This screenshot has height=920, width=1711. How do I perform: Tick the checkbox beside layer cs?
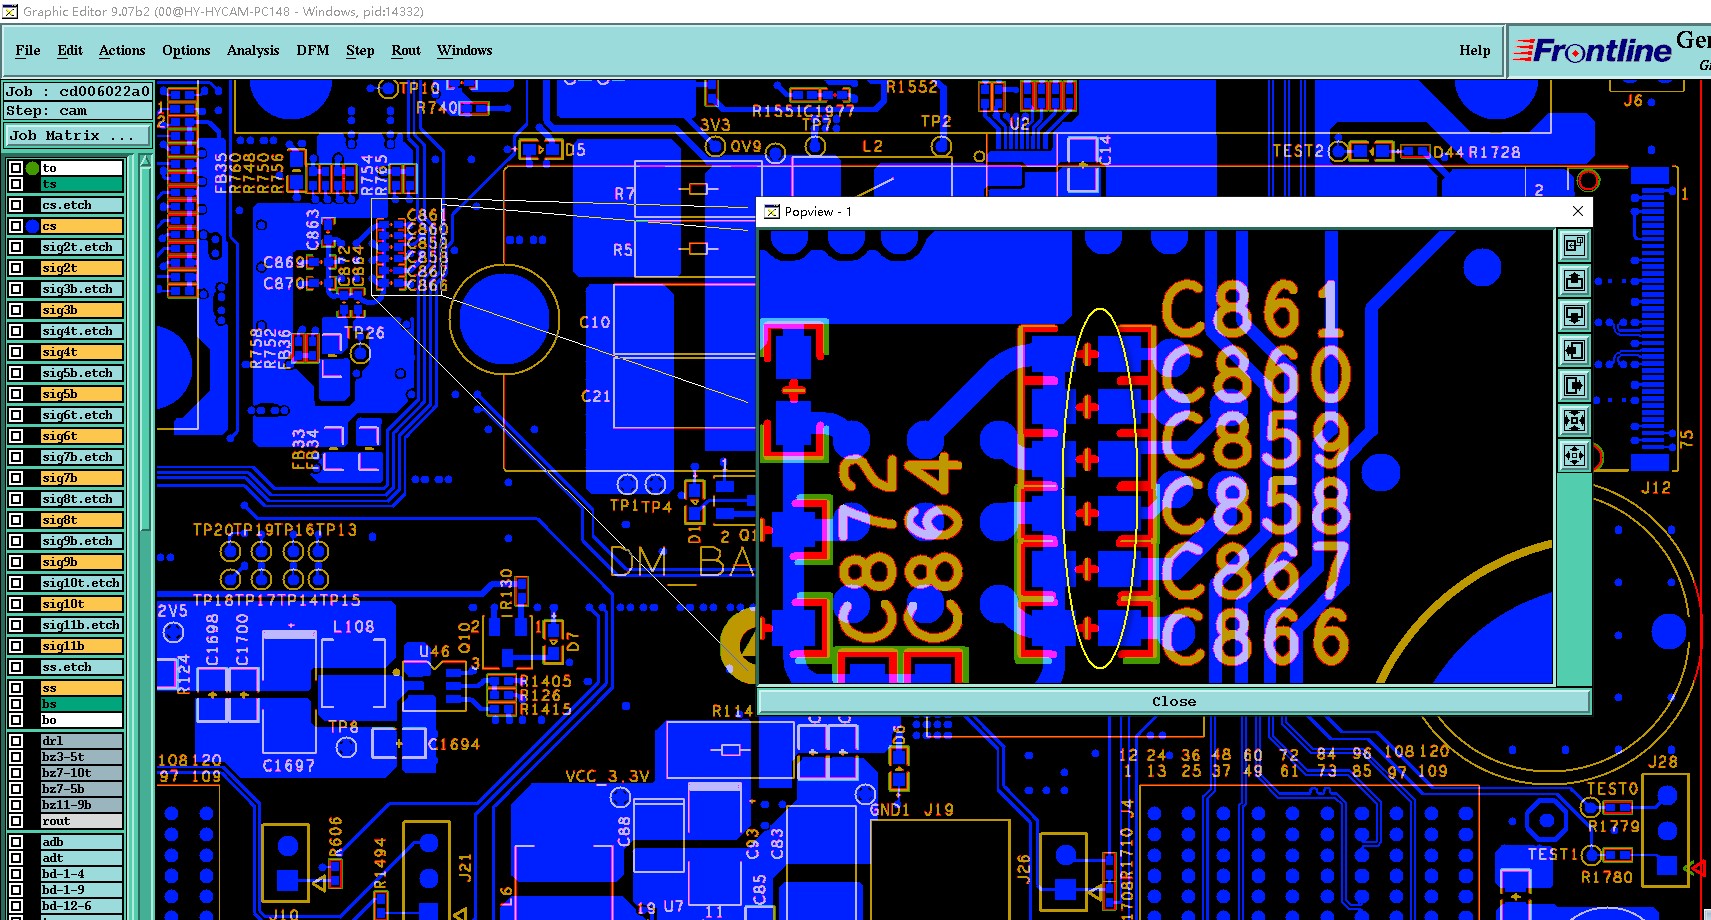pyautogui.click(x=16, y=226)
